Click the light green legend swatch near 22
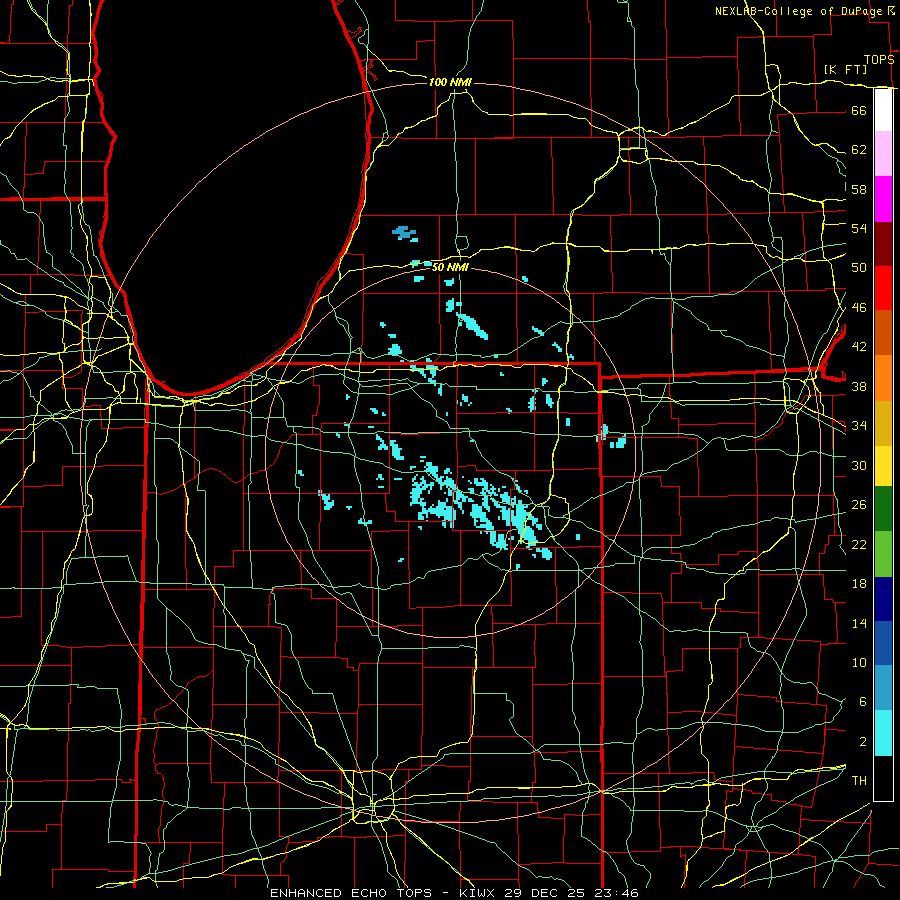900x900 pixels. coord(883,554)
